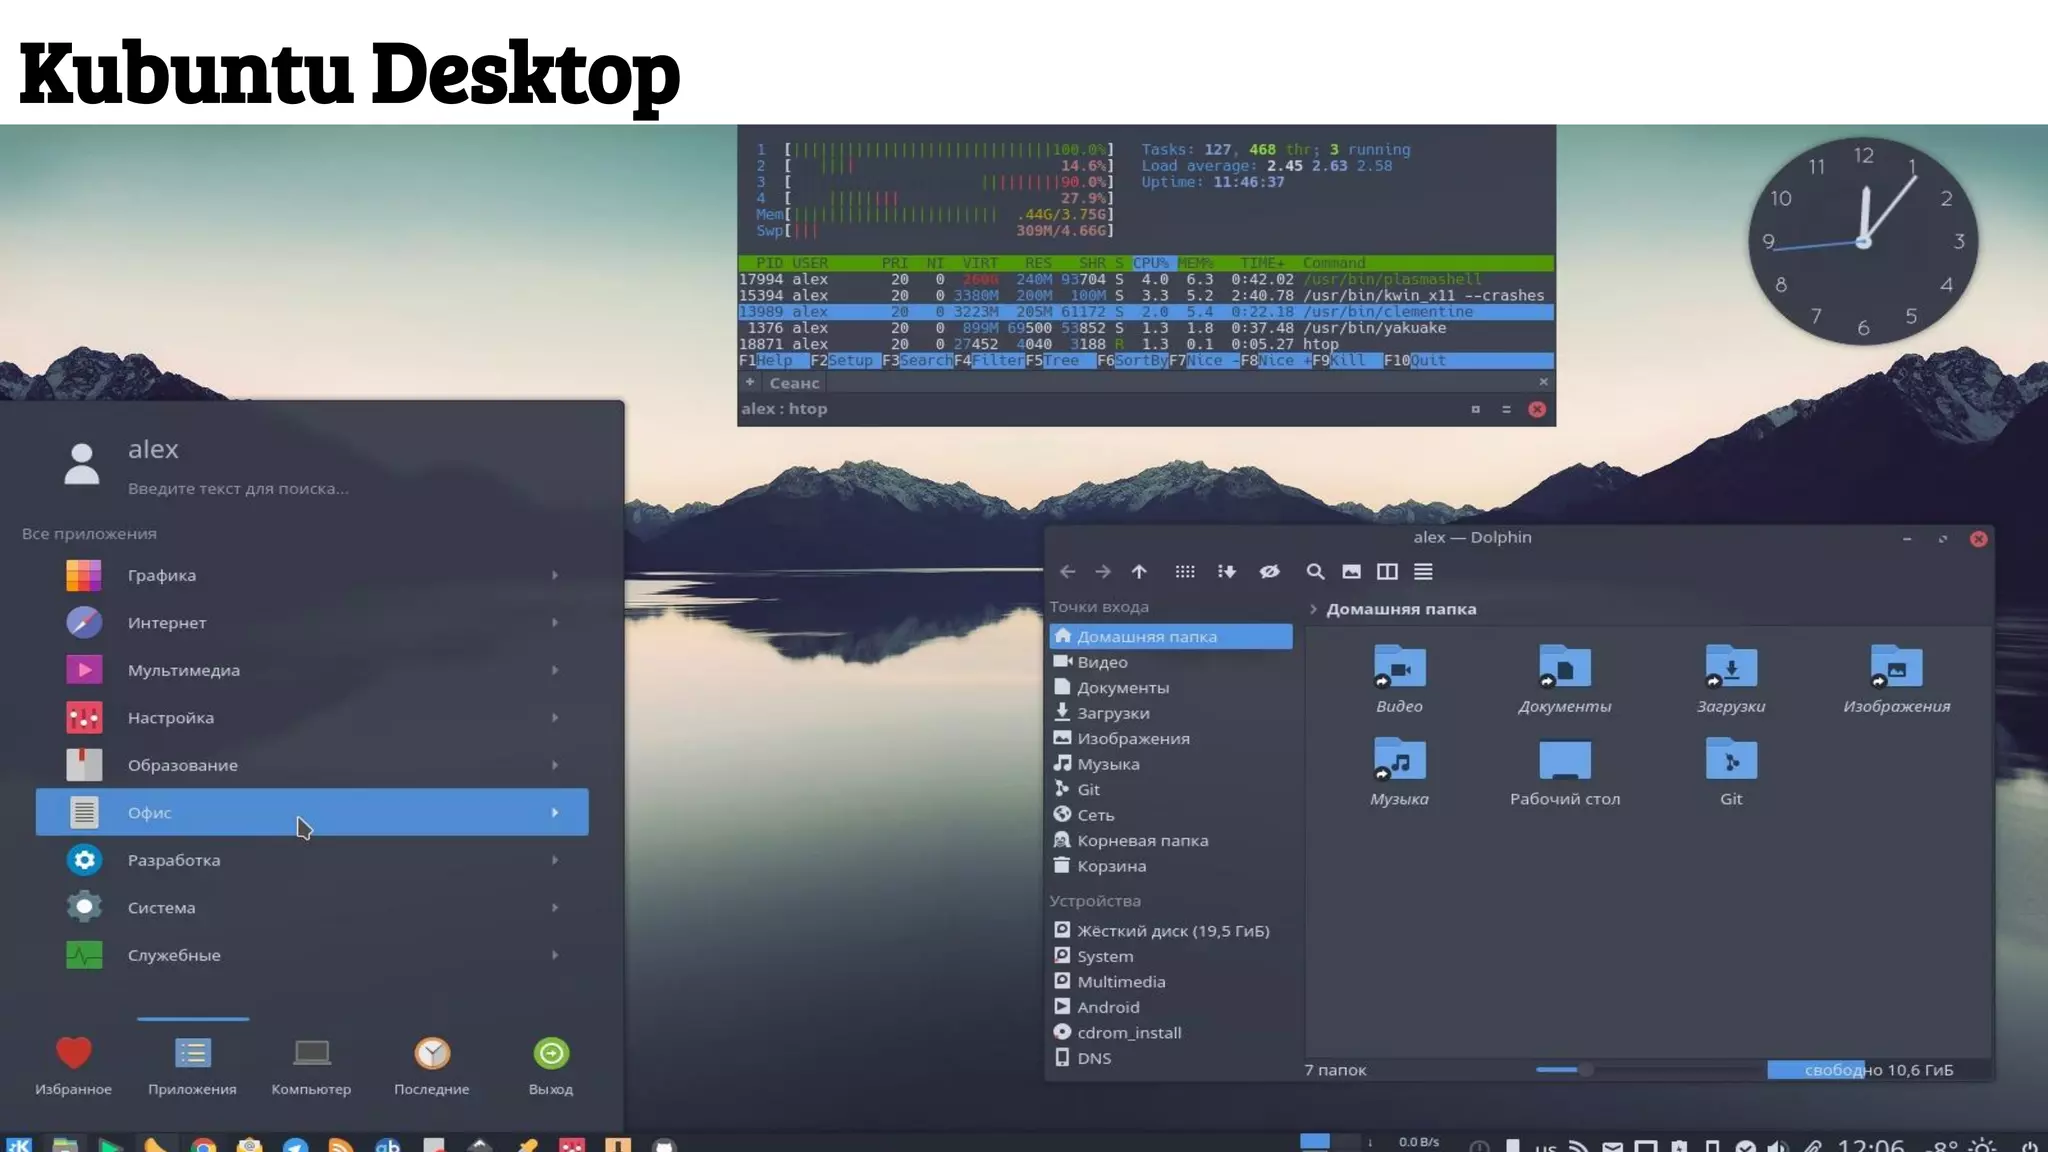Click the sort order toolbar icon

(1227, 572)
